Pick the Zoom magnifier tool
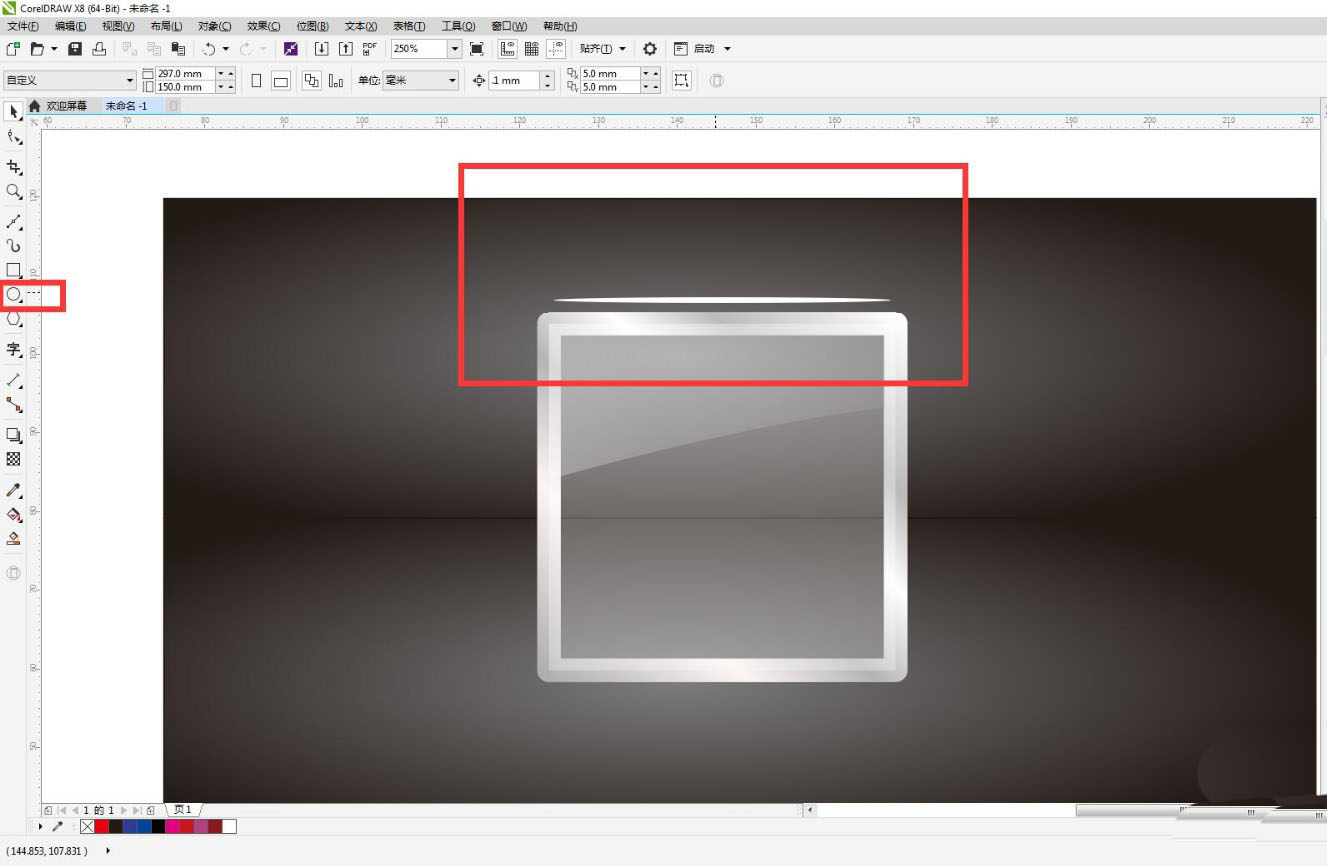The image size is (1327, 866). tap(14, 191)
